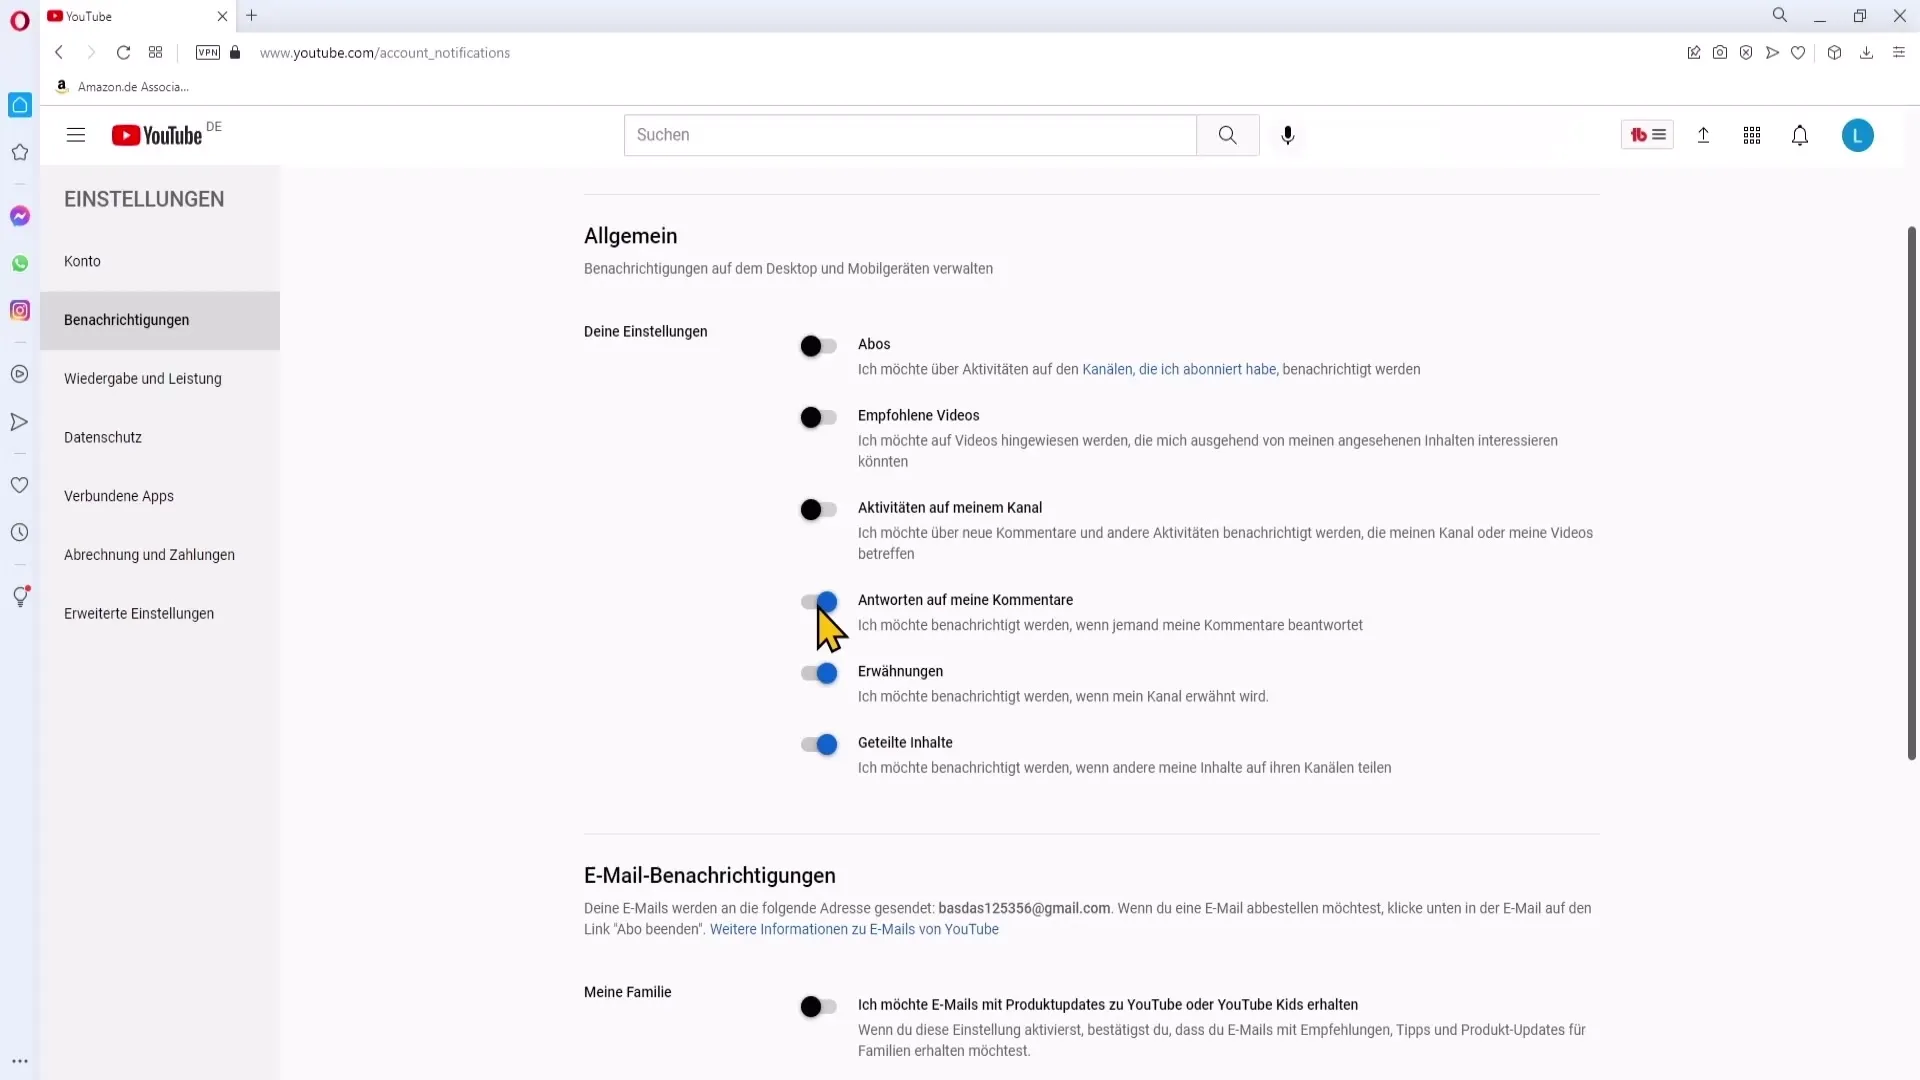Open the account avatar menu

(x=1858, y=135)
